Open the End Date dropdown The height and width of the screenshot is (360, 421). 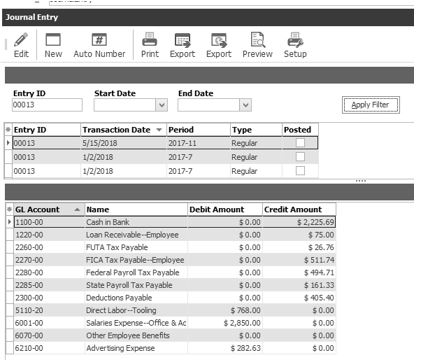coord(246,105)
